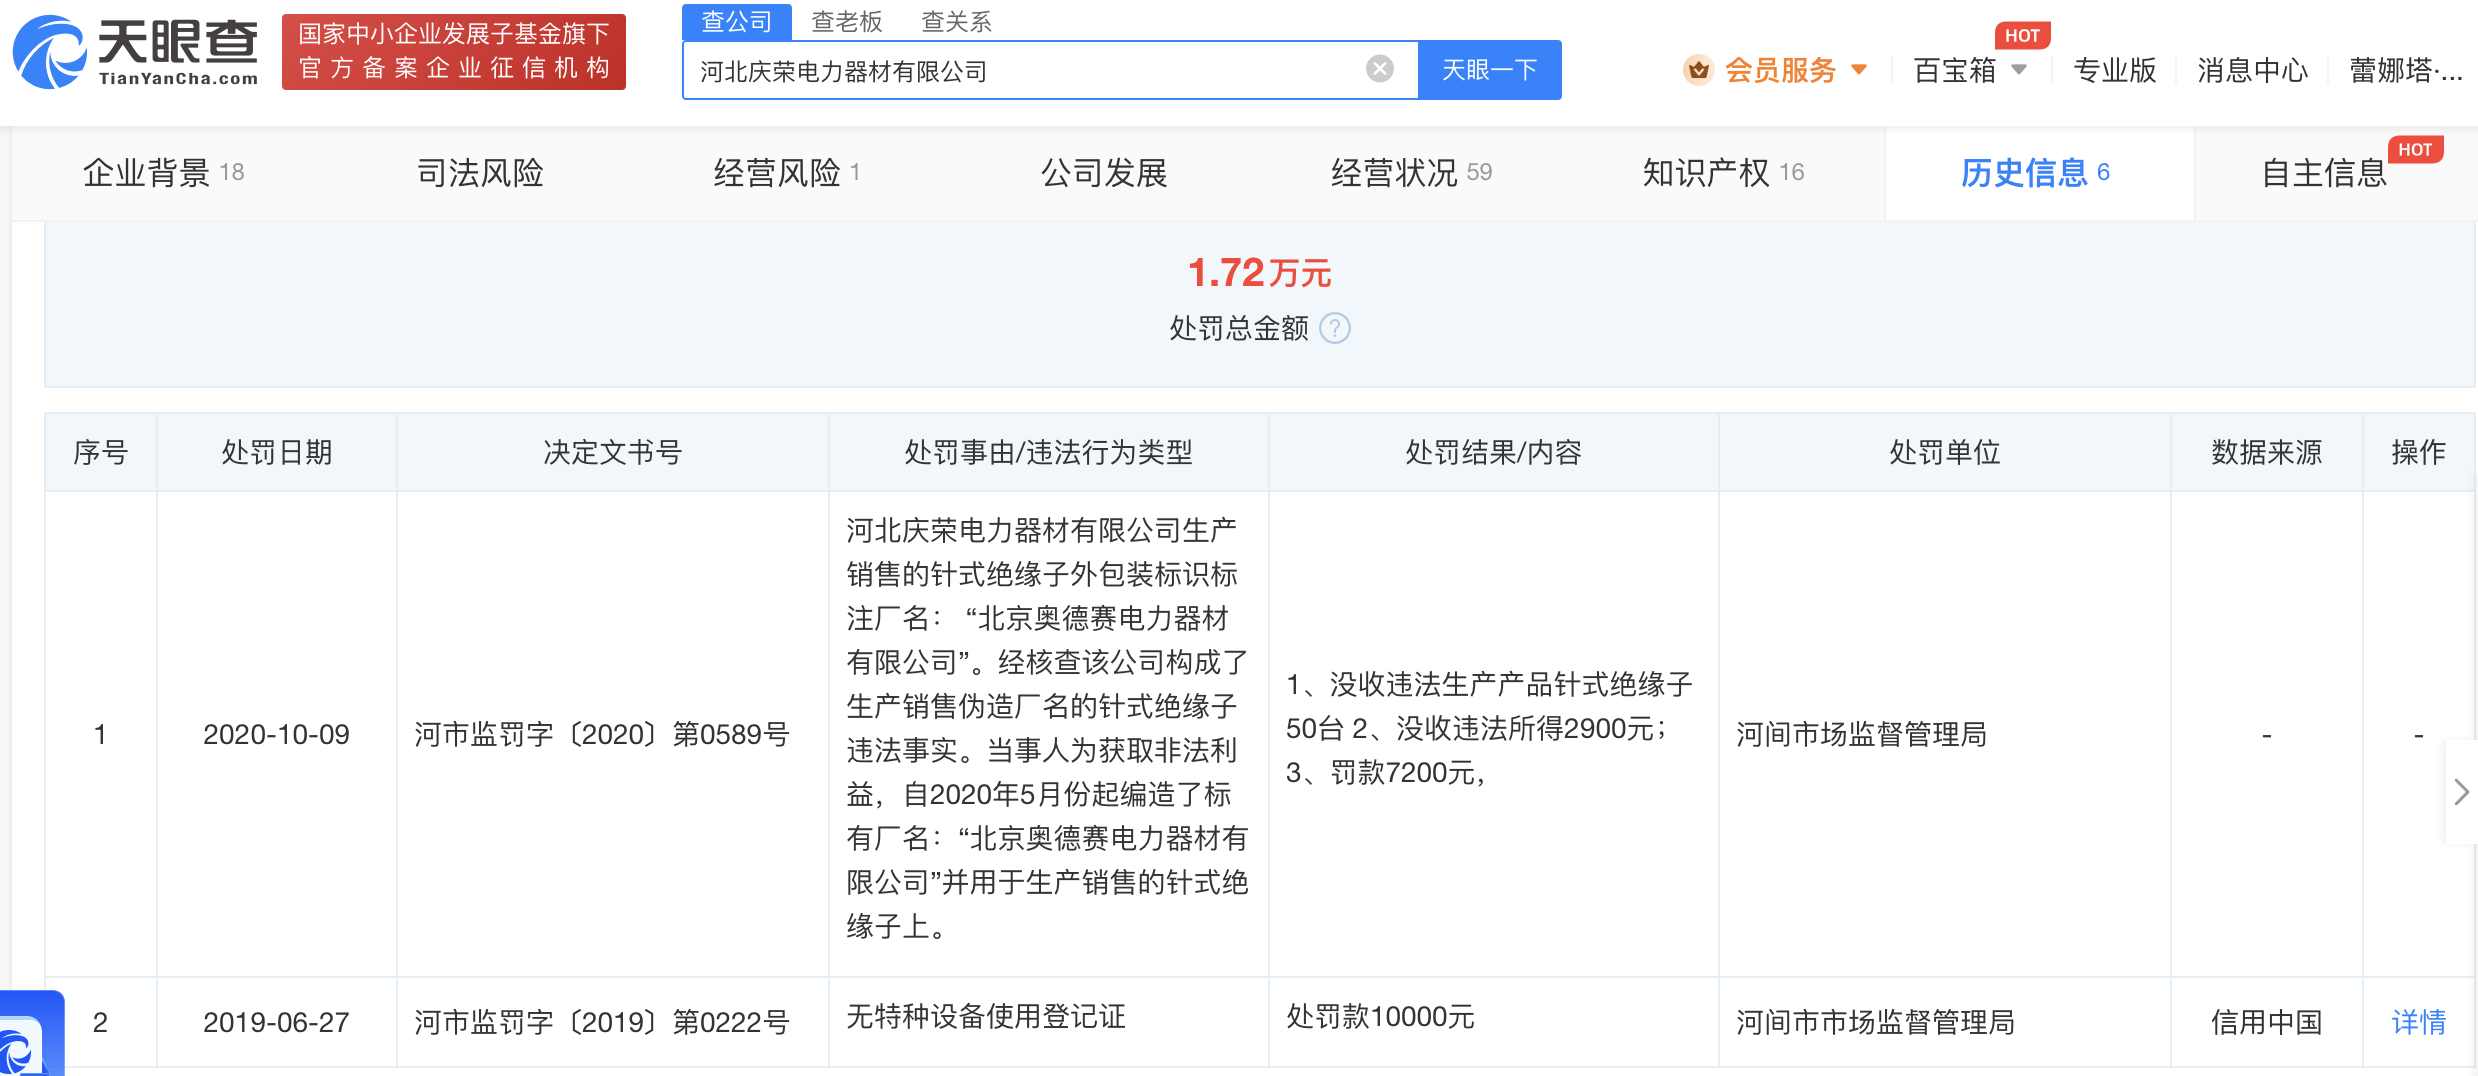Viewport: 2478px width, 1076px height.
Task: Click the TianYanCha logo
Action: click(x=135, y=52)
